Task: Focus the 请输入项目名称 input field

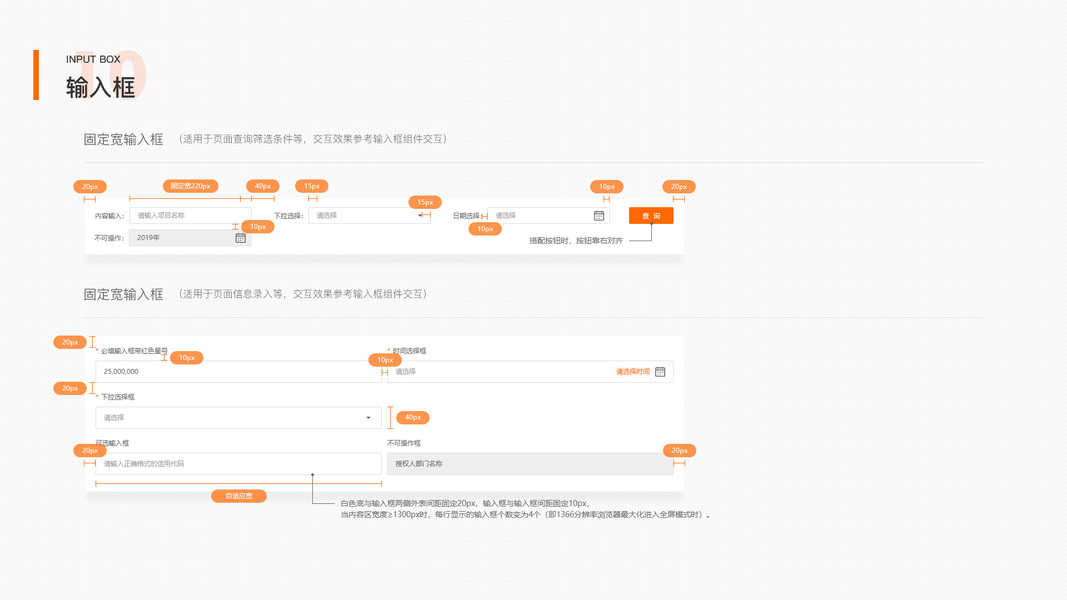Action: 191,216
